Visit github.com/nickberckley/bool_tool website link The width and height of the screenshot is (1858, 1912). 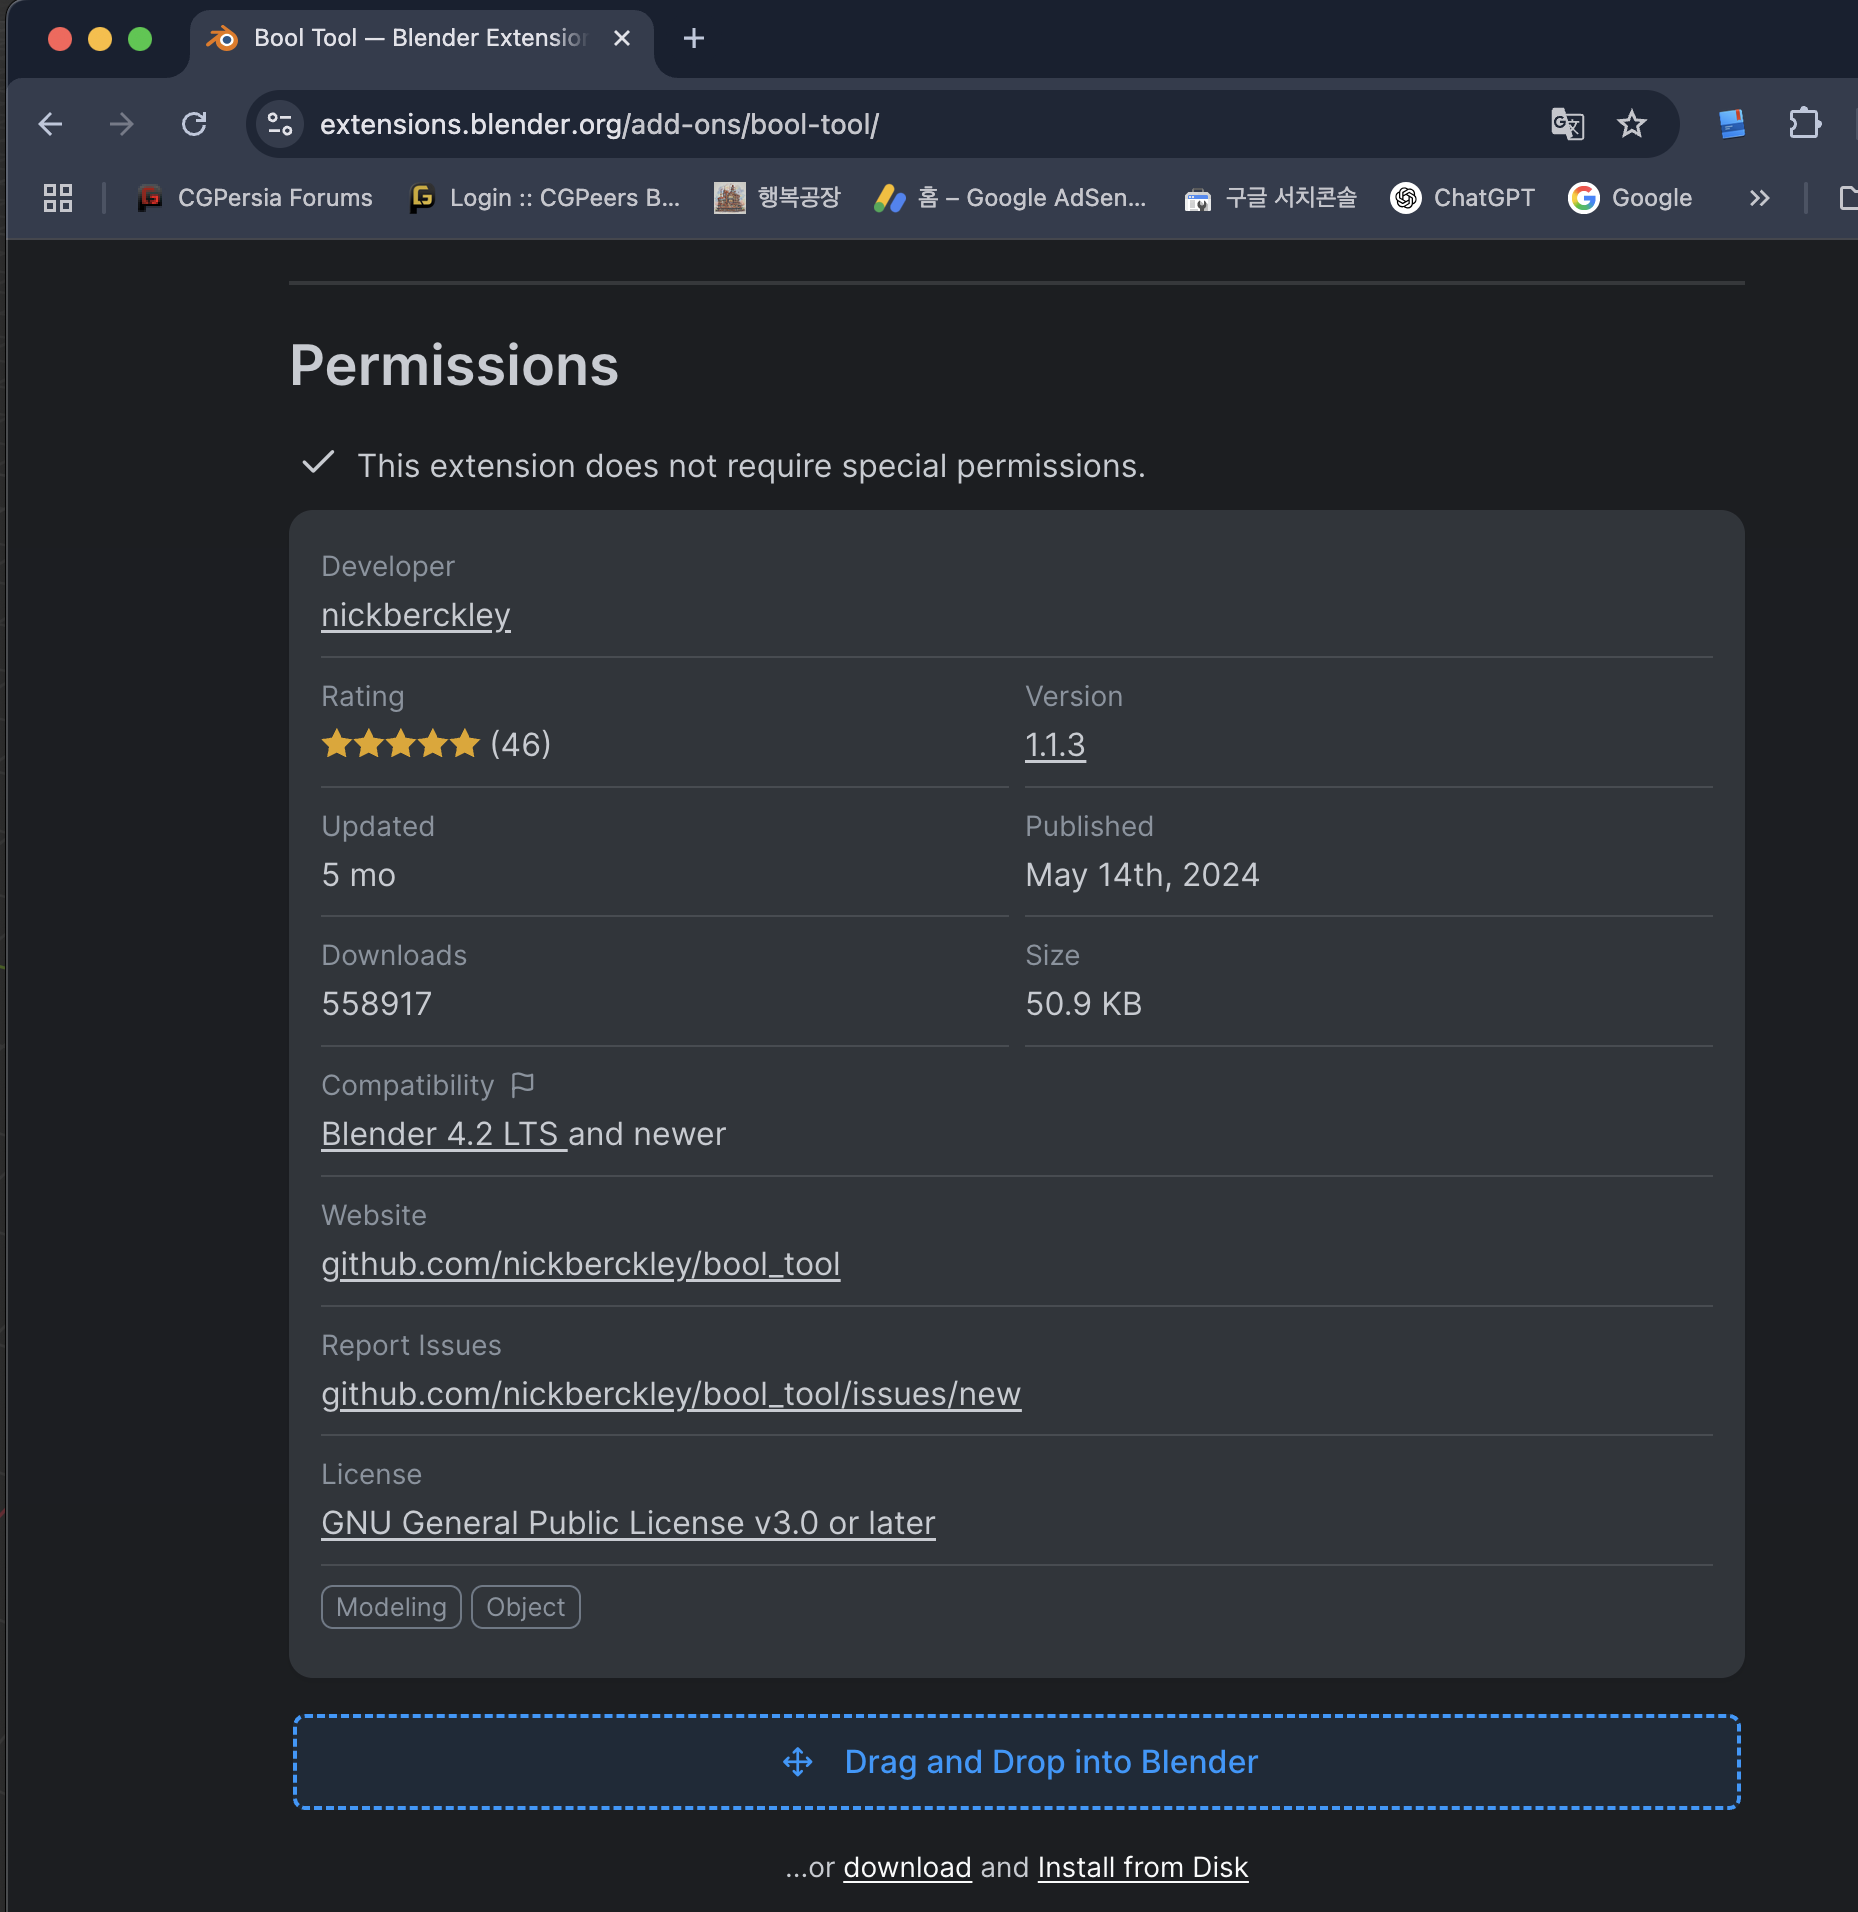pos(581,1264)
